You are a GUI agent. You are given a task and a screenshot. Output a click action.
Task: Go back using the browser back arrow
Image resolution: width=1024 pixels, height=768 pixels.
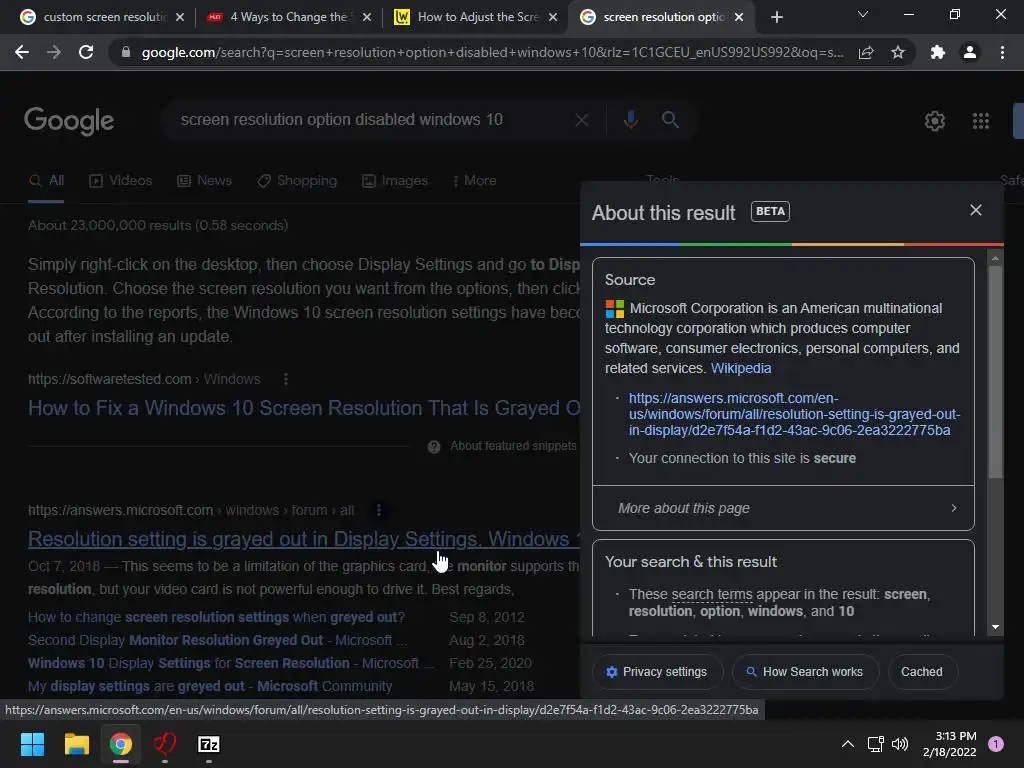[x=22, y=52]
